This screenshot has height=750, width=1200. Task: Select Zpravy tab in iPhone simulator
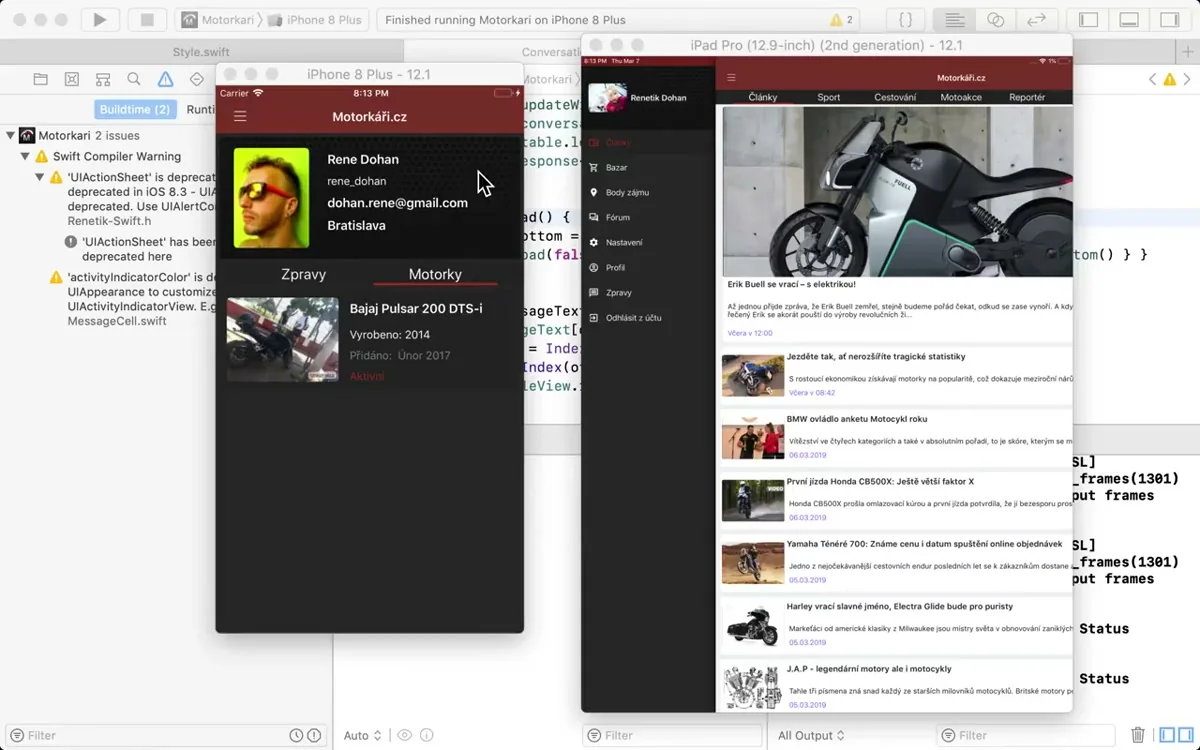tap(303, 274)
